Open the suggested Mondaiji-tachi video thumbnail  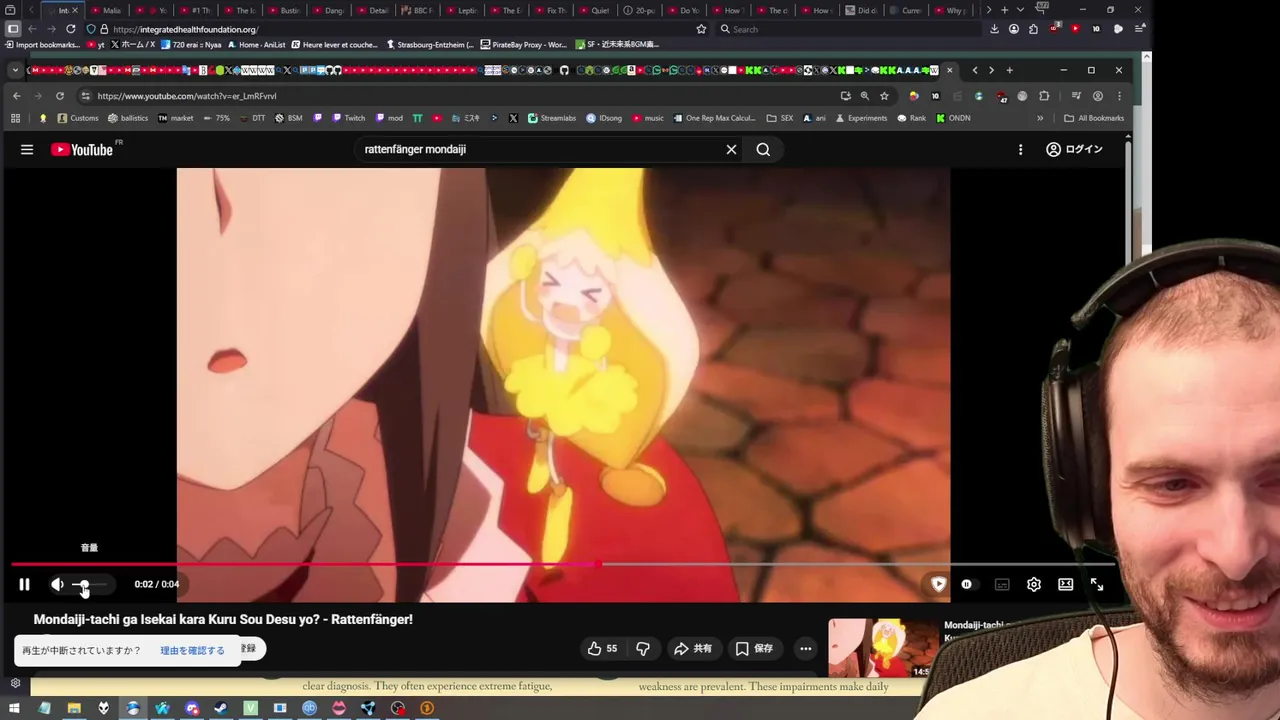coord(882,648)
